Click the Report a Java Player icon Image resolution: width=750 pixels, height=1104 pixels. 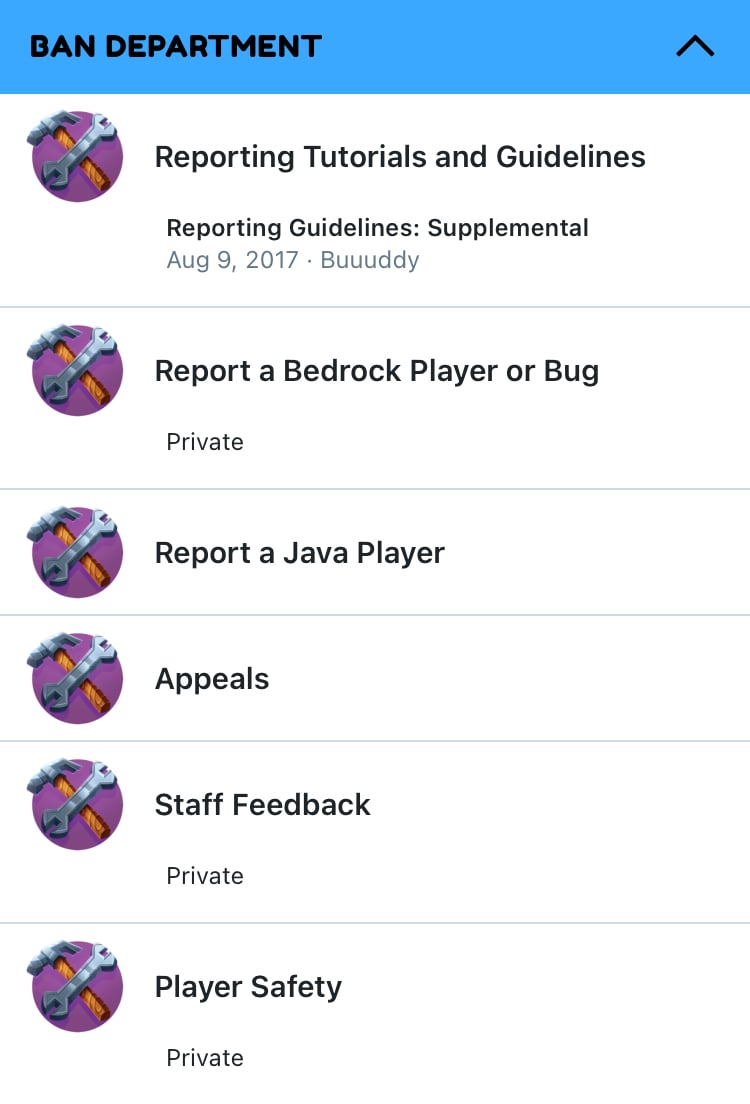[x=75, y=551]
